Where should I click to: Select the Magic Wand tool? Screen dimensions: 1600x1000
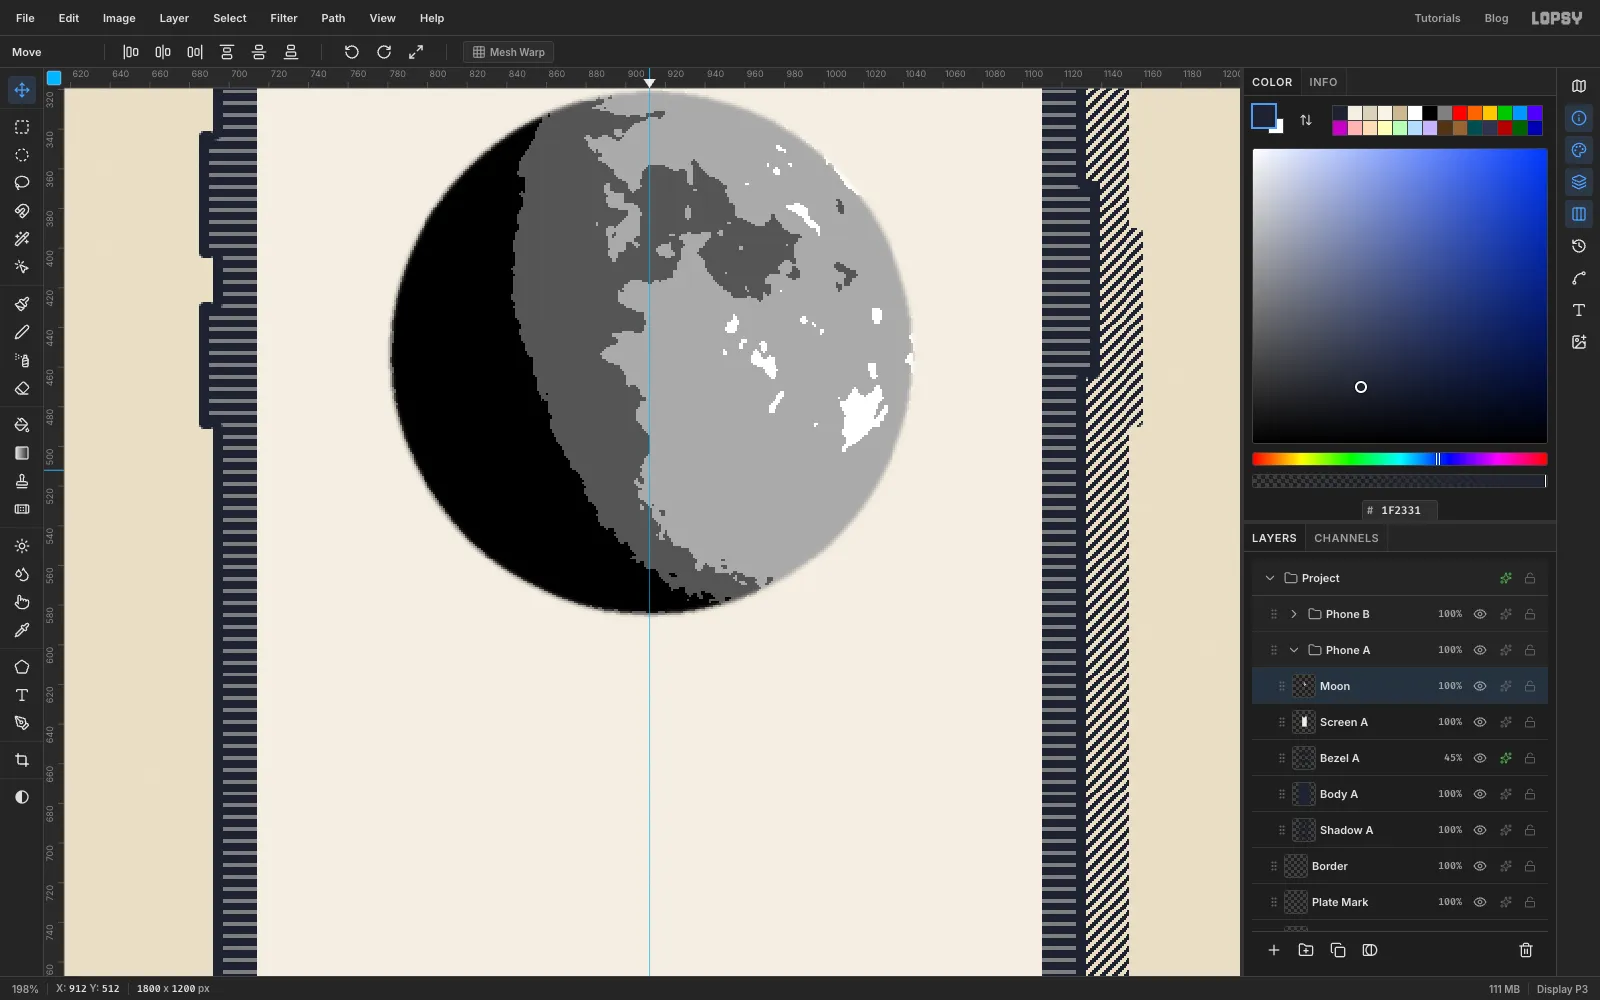coord(22,239)
